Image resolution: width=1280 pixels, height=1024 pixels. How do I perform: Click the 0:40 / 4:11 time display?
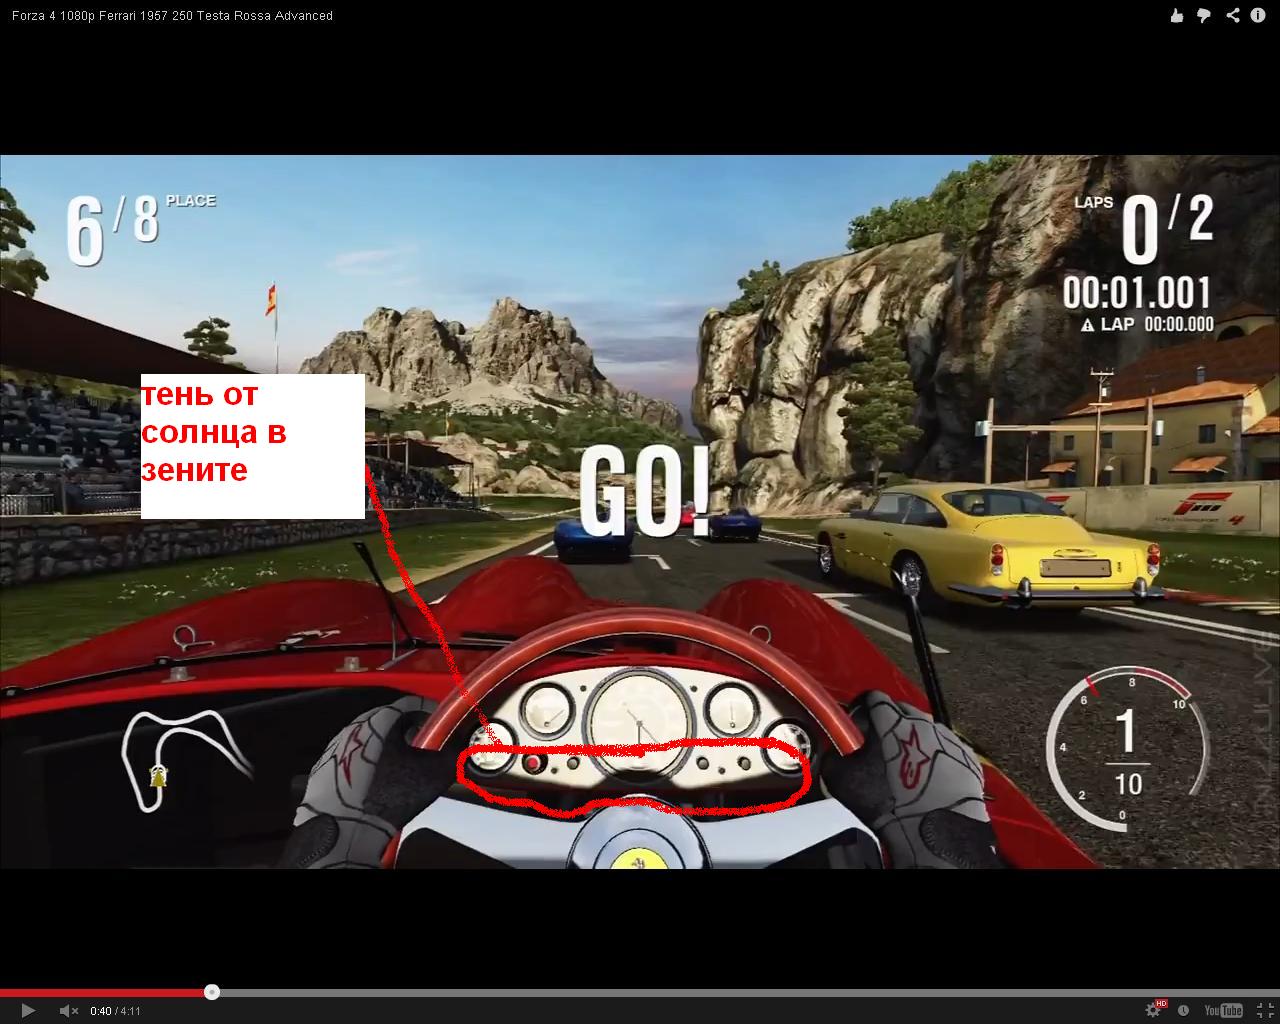click(x=115, y=1011)
